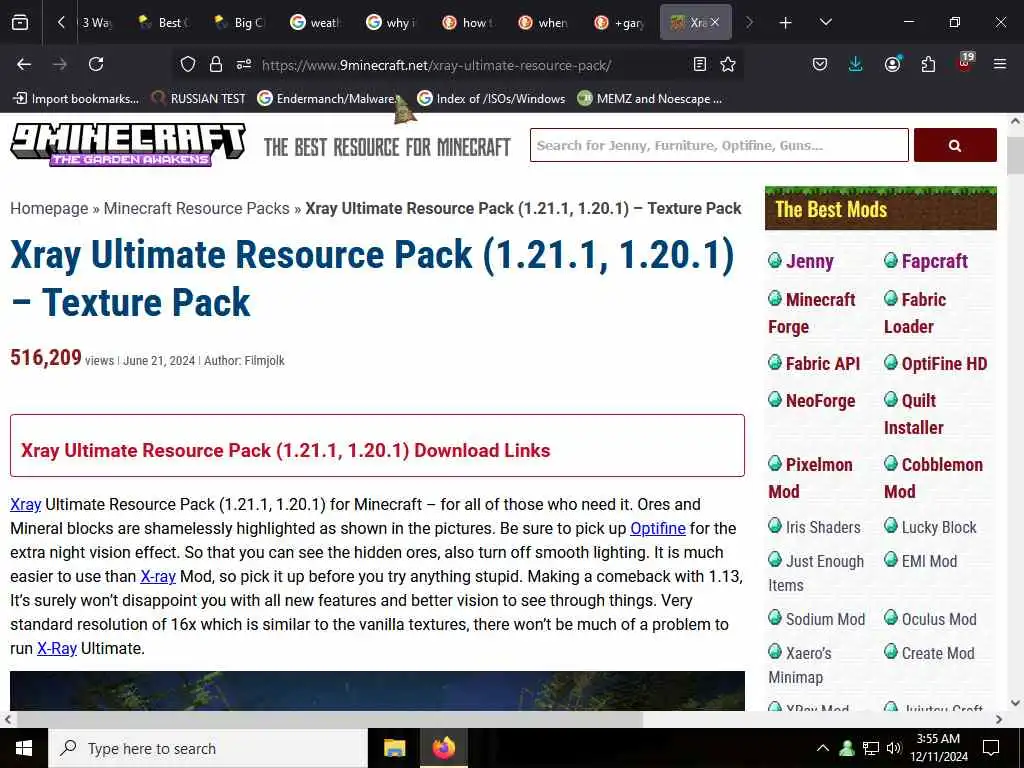Open Quilt Installer sidebar link
This screenshot has width=1024, height=768.
(914, 414)
